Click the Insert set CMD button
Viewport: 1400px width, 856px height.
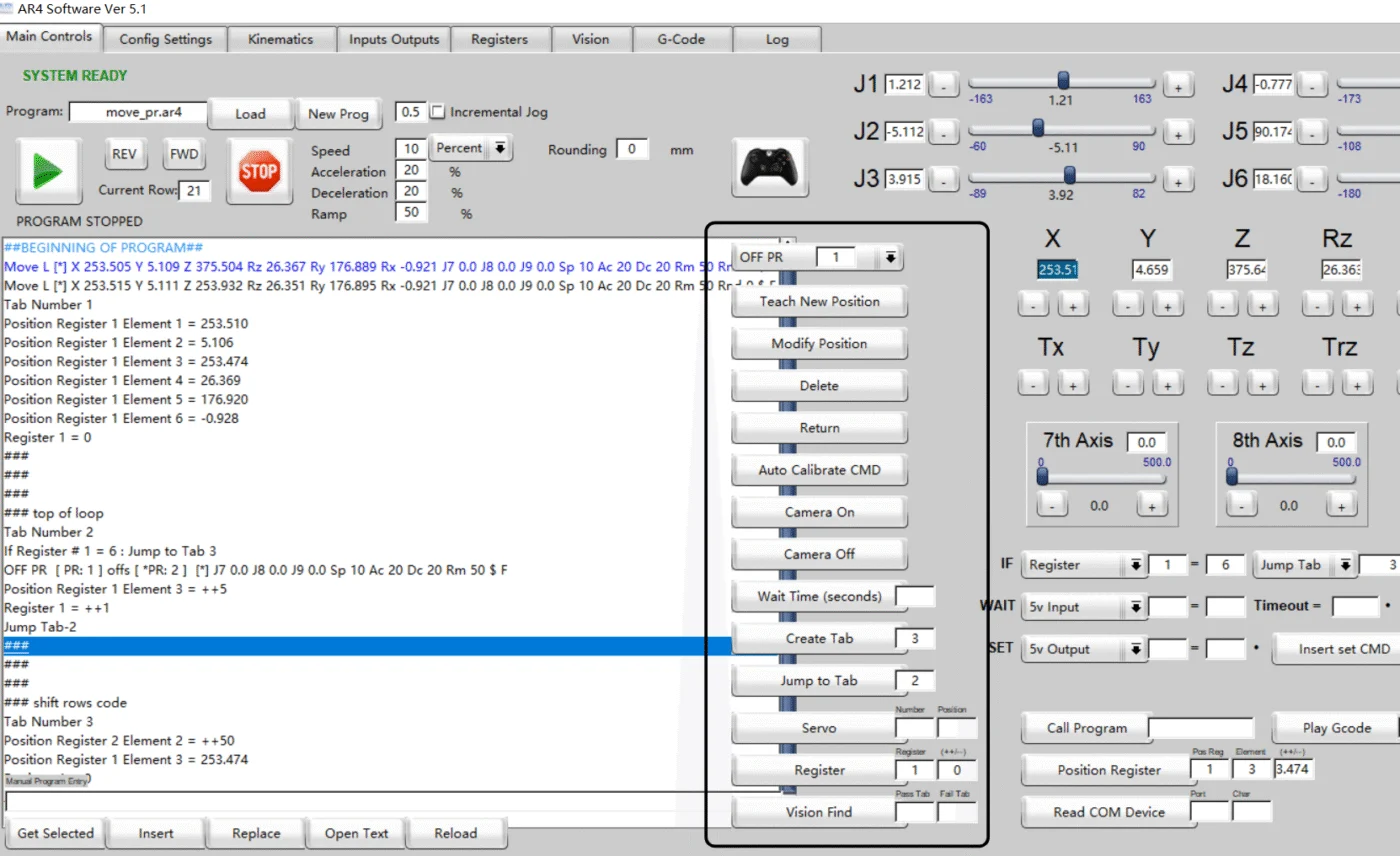(1338, 649)
